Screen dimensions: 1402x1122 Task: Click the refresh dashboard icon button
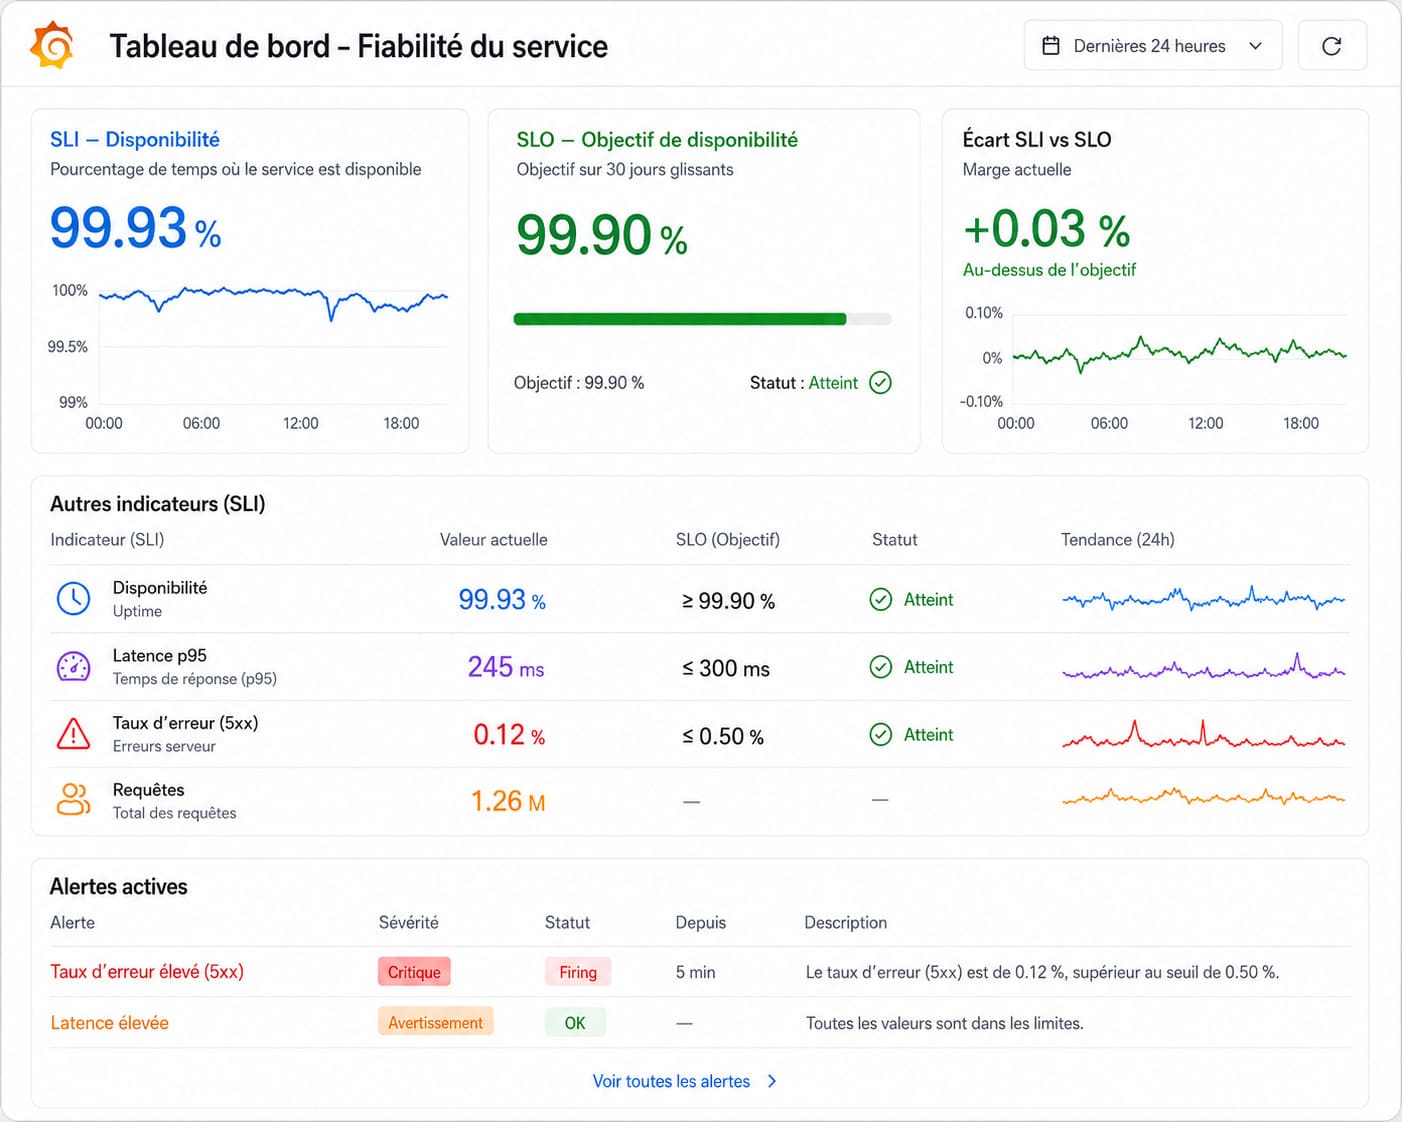(1332, 46)
